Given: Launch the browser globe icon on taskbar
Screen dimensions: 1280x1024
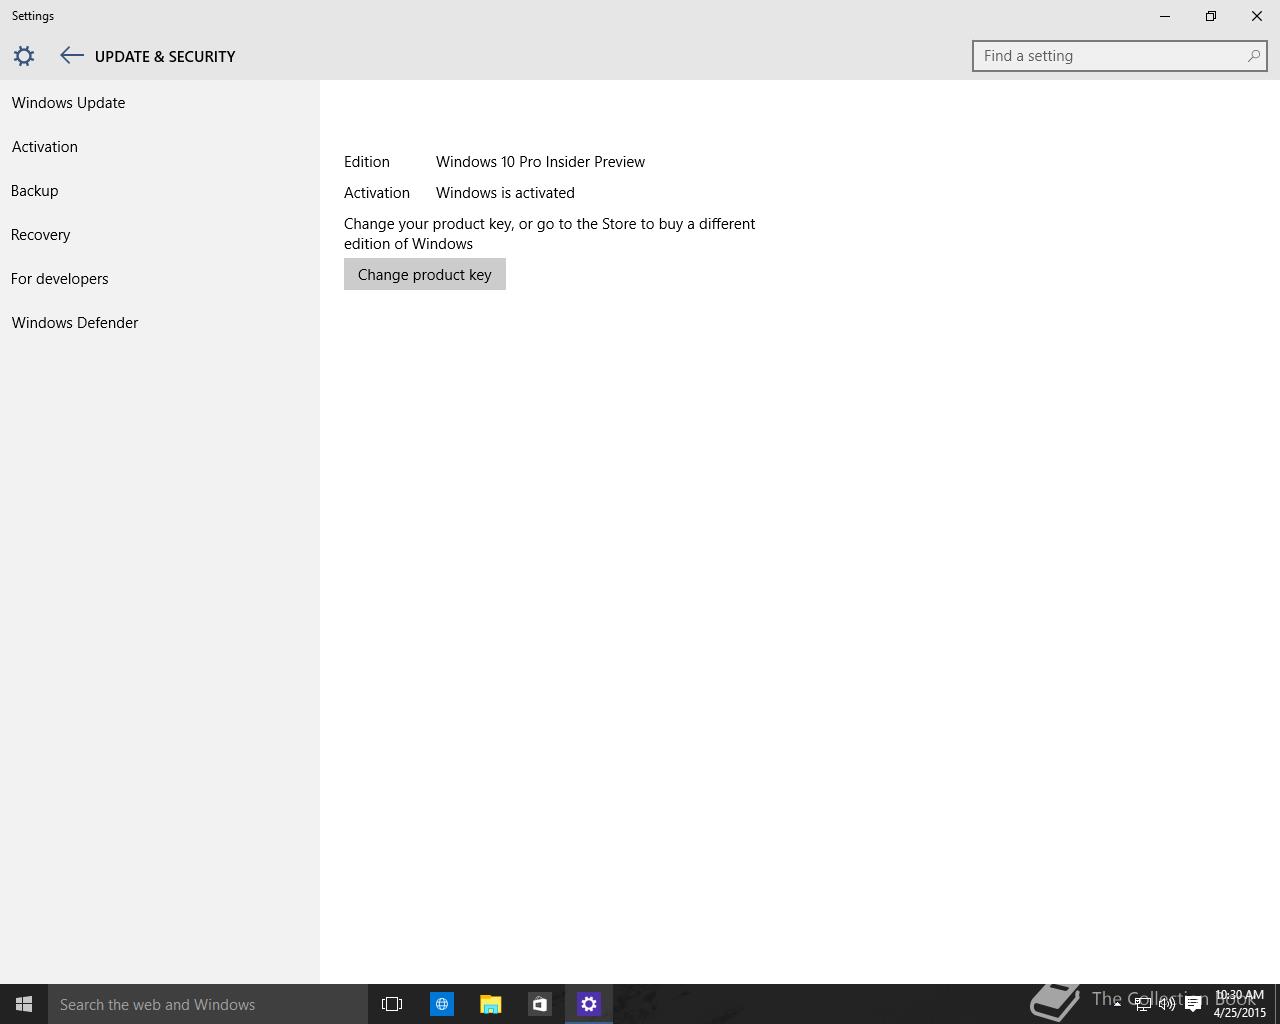Looking at the screenshot, I should [x=441, y=1004].
